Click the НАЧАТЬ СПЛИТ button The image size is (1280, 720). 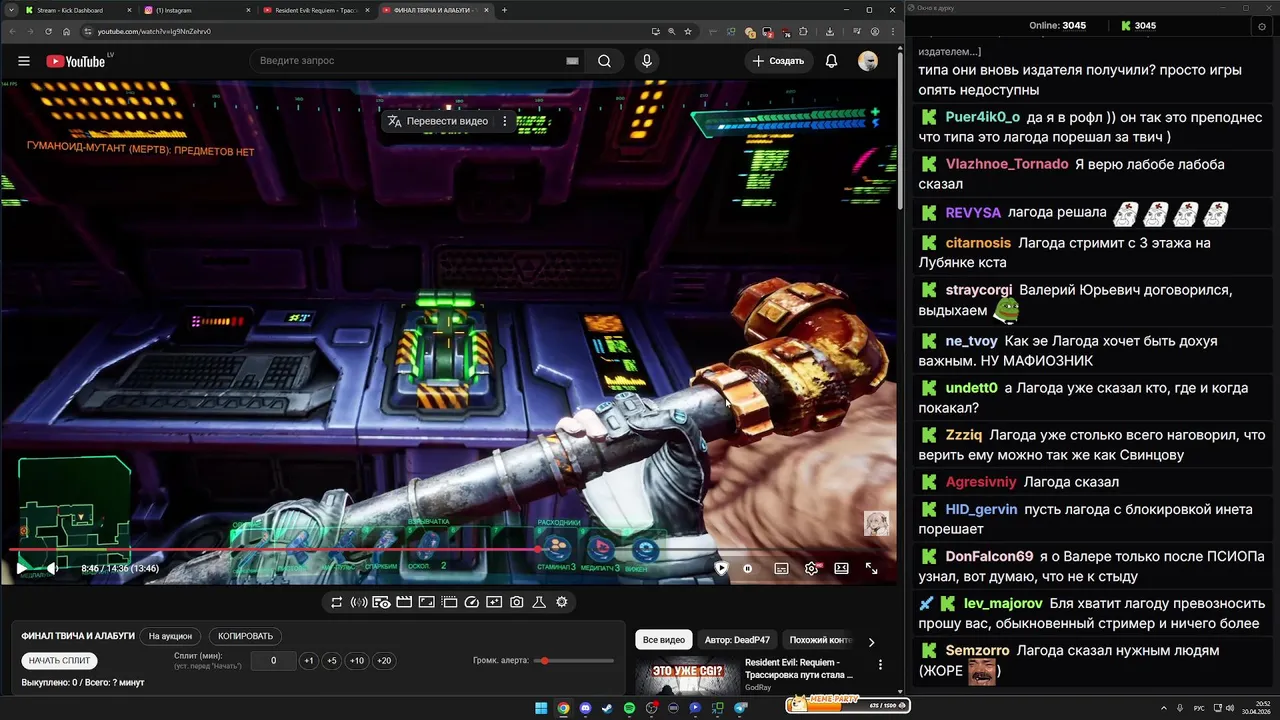60,661
